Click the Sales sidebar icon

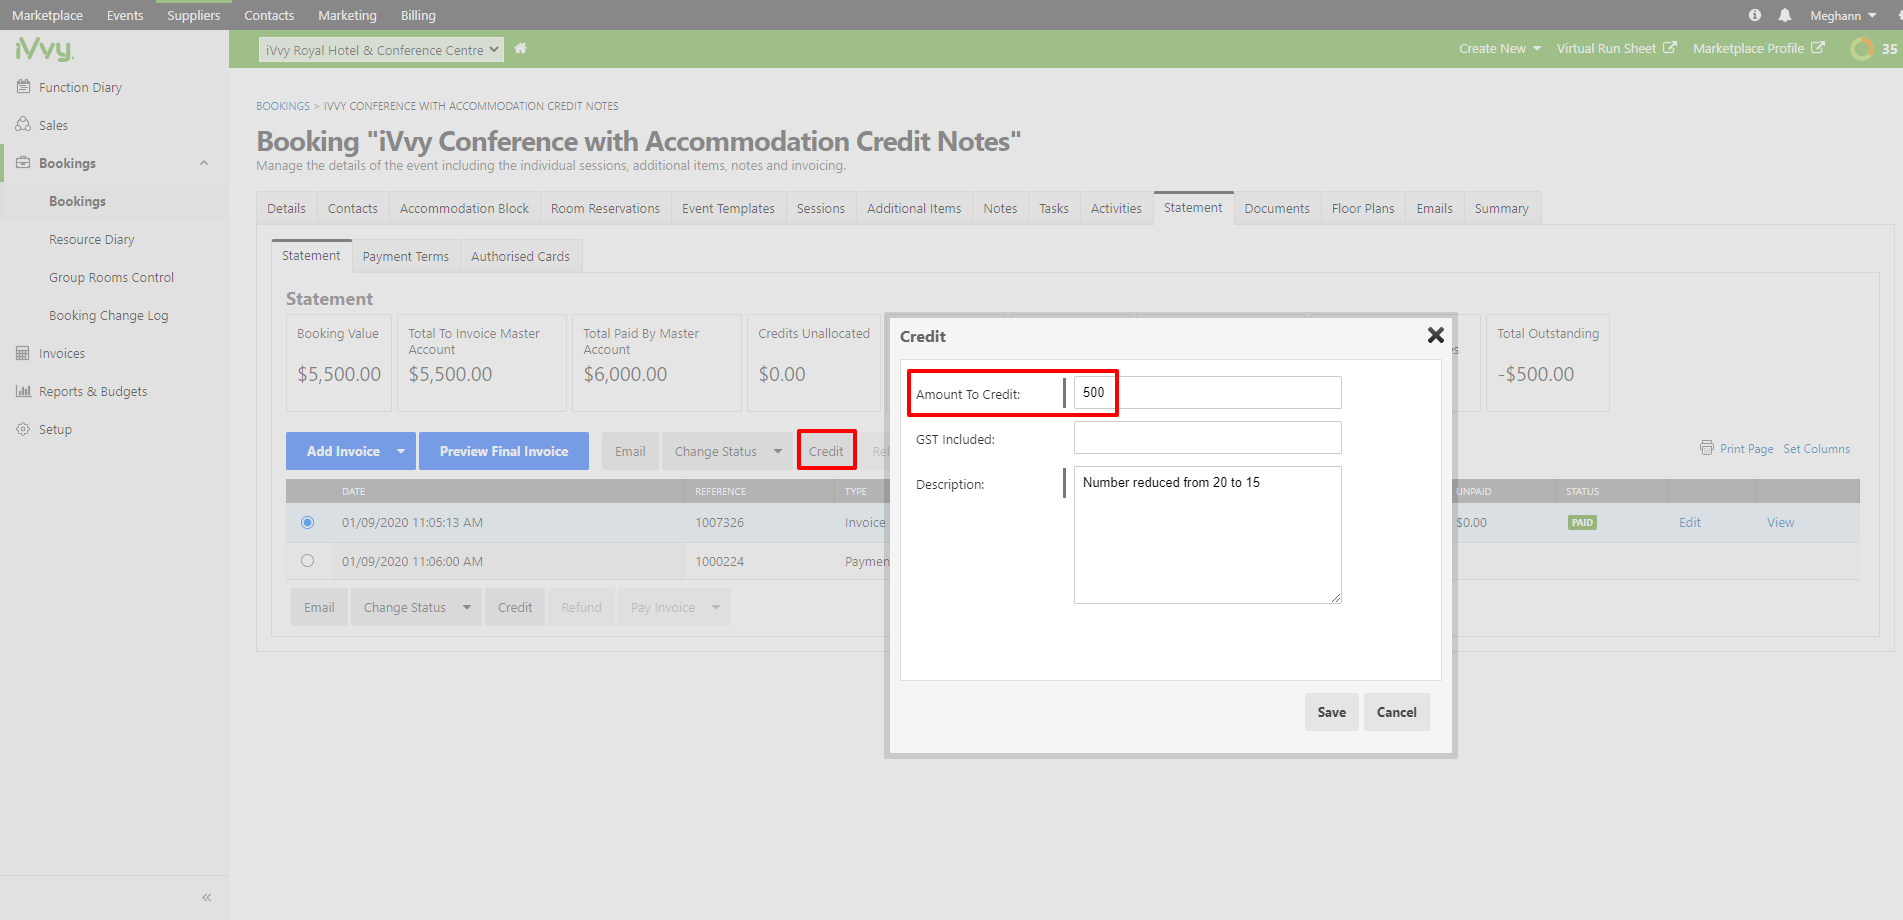tap(23, 125)
